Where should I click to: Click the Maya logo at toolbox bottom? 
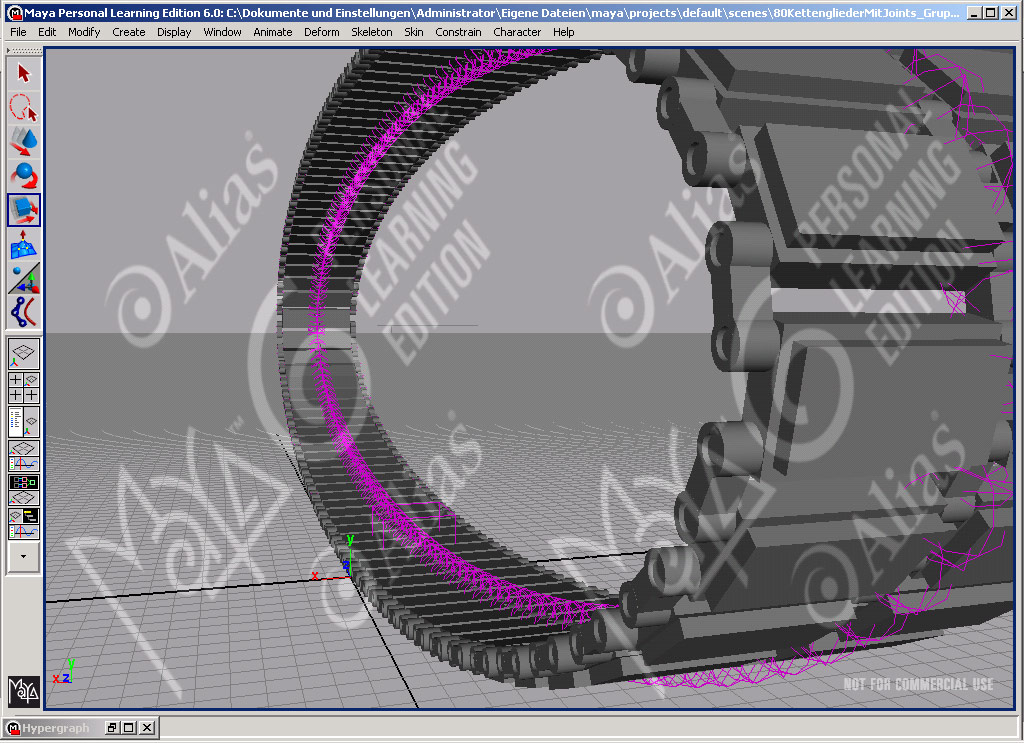point(24,691)
